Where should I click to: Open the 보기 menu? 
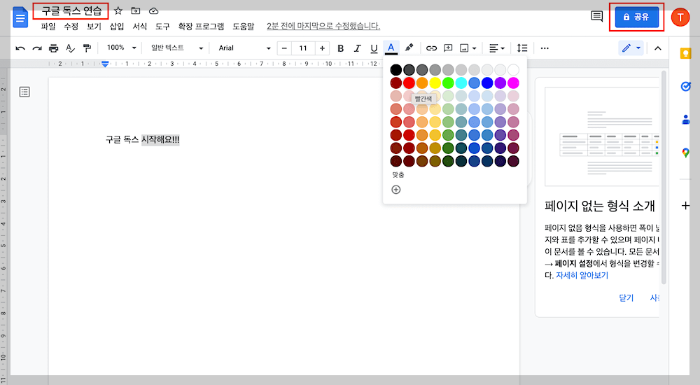tap(94, 26)
